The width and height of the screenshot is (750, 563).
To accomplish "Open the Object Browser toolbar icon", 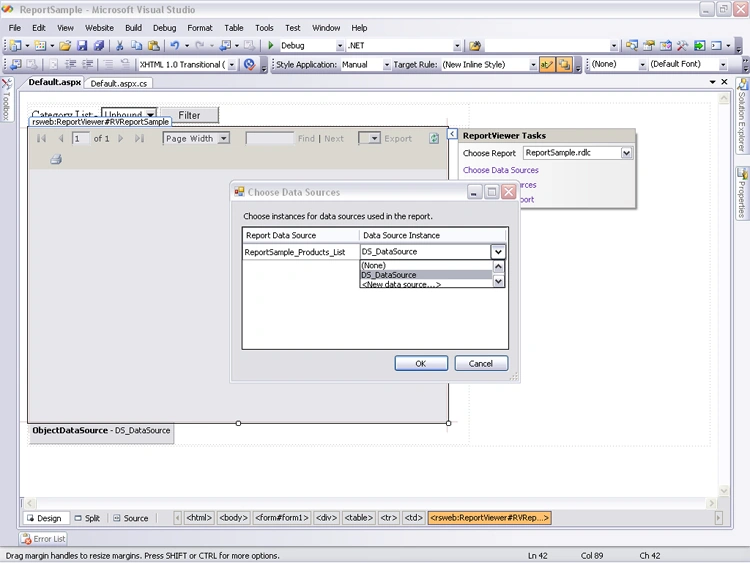I will [x=665, y=45].
